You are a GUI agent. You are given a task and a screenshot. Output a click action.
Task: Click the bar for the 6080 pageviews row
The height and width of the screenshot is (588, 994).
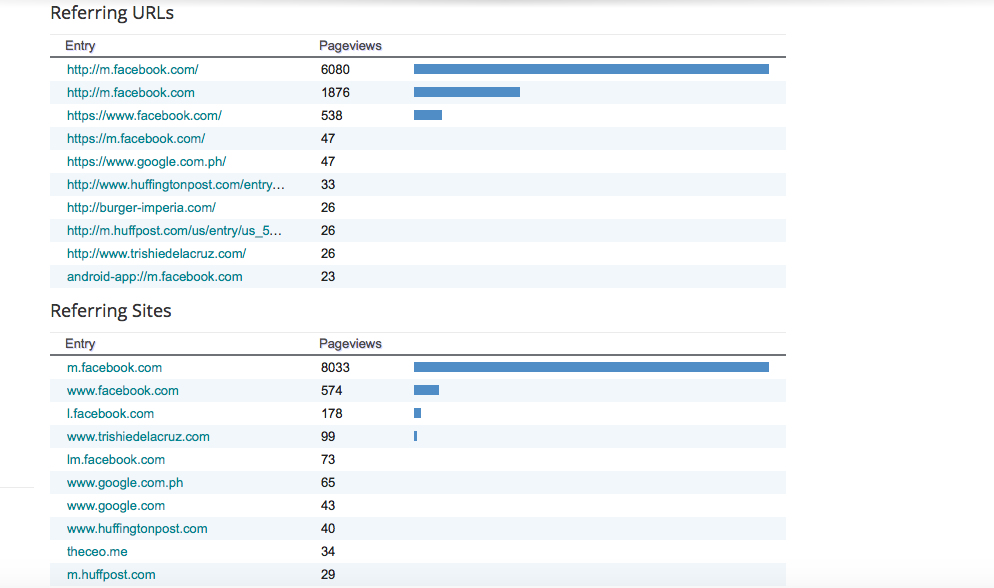(x=591, y=69)
